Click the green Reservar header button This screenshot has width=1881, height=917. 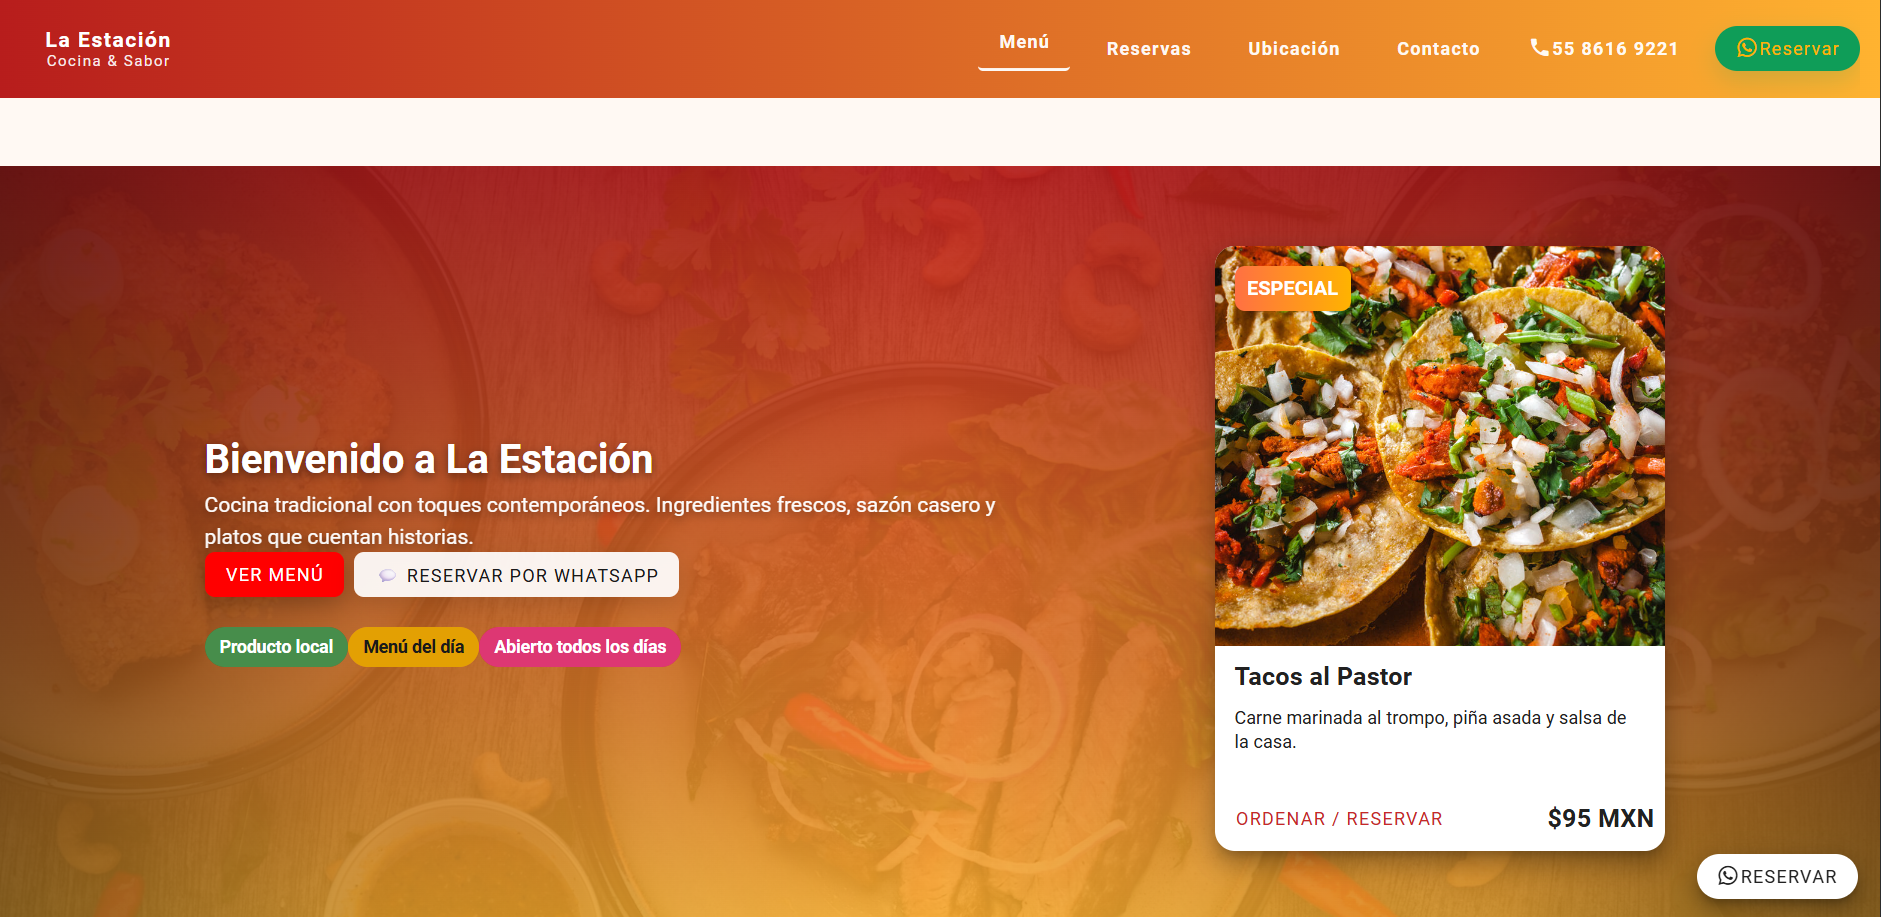coord(1787,48)
